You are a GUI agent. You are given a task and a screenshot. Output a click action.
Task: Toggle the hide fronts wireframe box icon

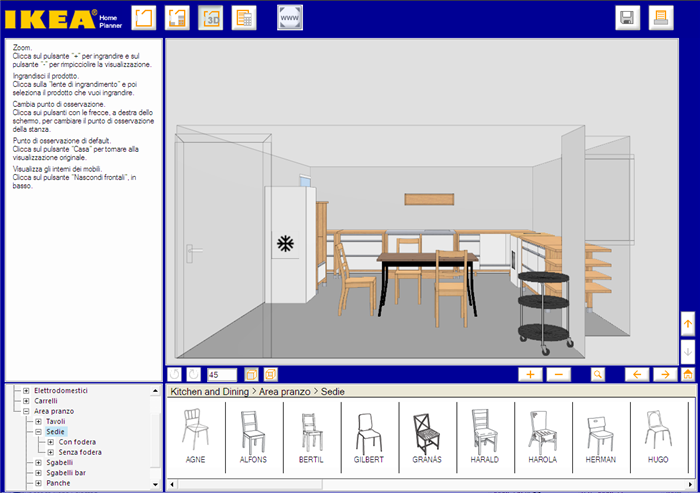271,374
